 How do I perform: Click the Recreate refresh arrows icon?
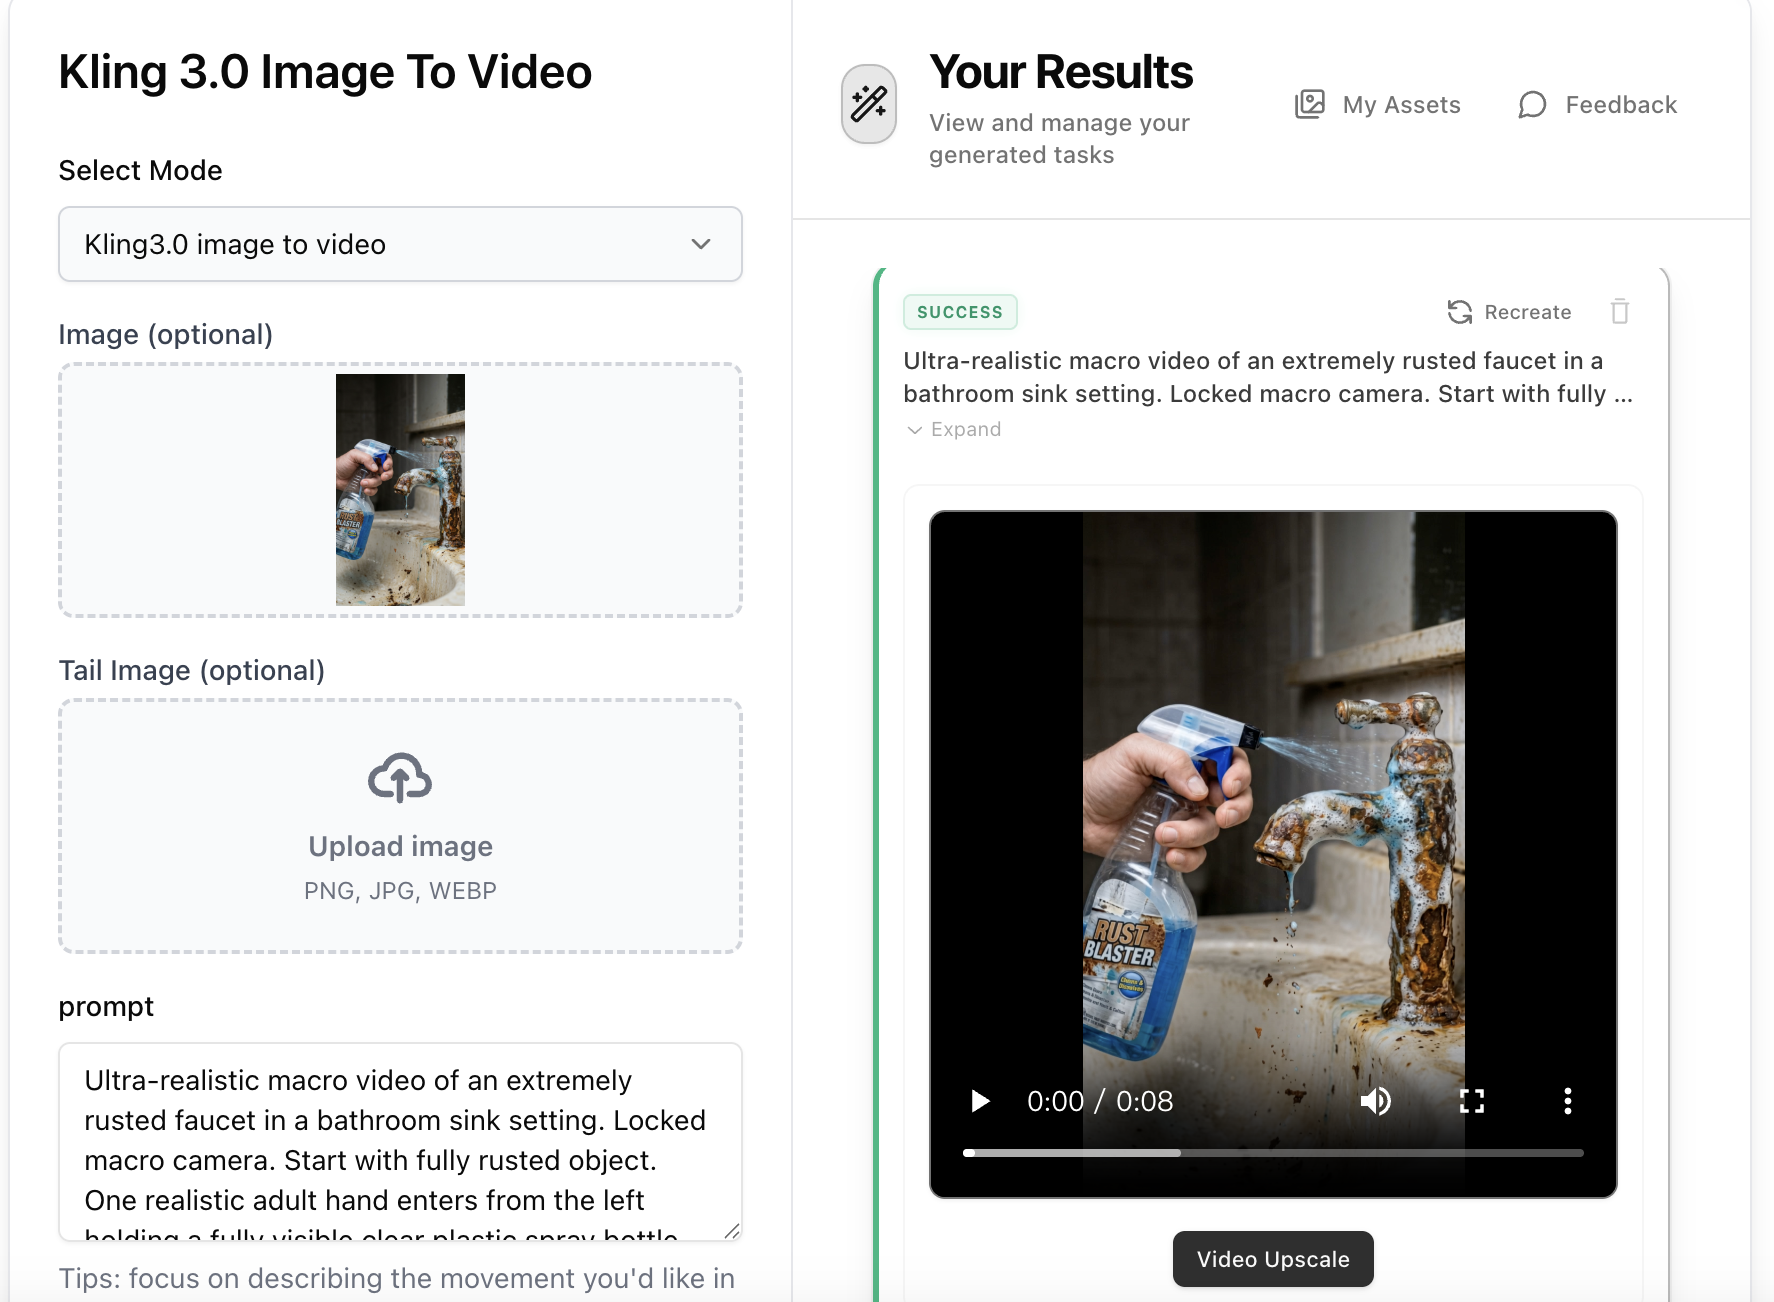pos(1460,312)
